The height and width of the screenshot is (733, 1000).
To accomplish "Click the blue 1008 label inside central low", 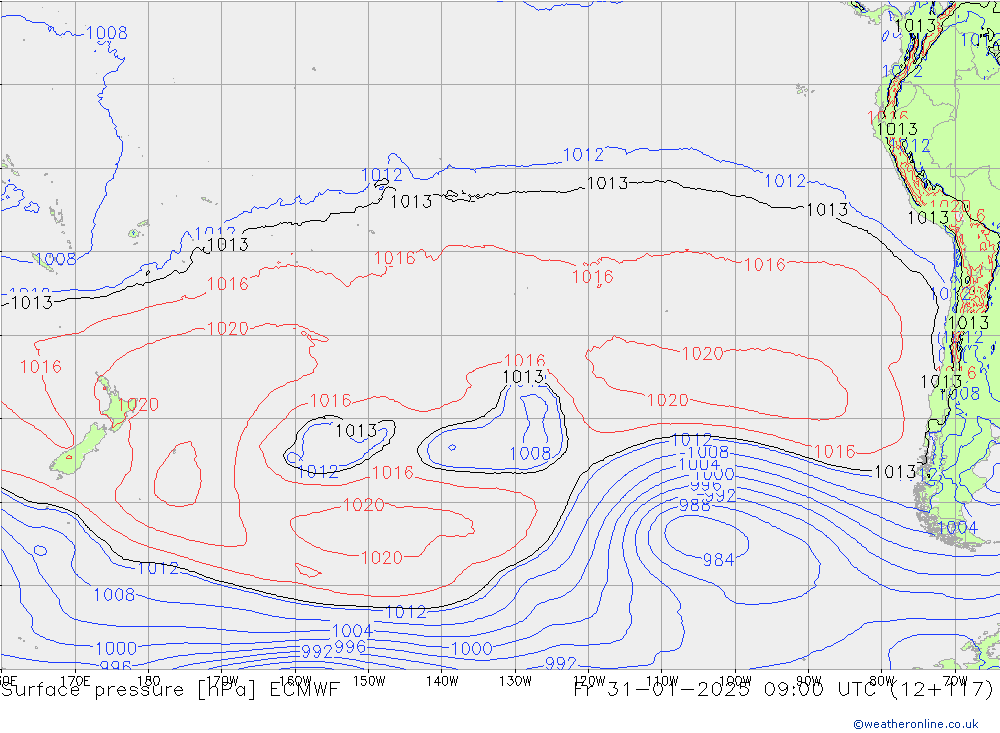I will [529, 453].
